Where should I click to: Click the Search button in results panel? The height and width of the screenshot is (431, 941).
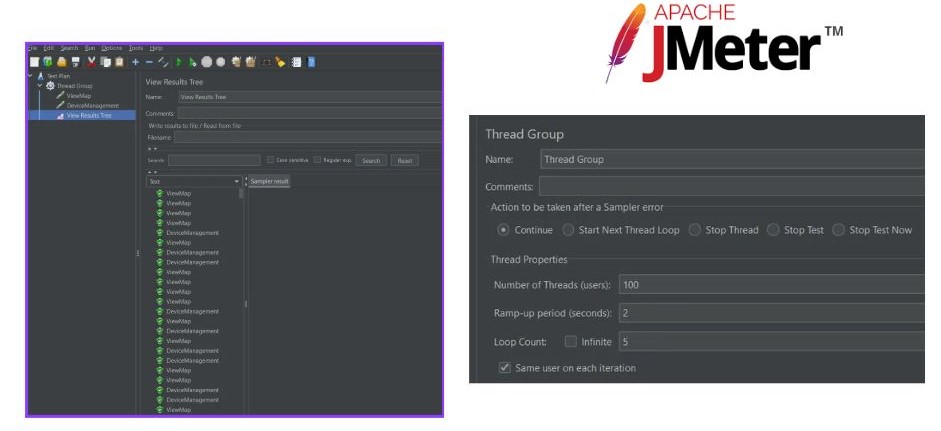point(371,160)
